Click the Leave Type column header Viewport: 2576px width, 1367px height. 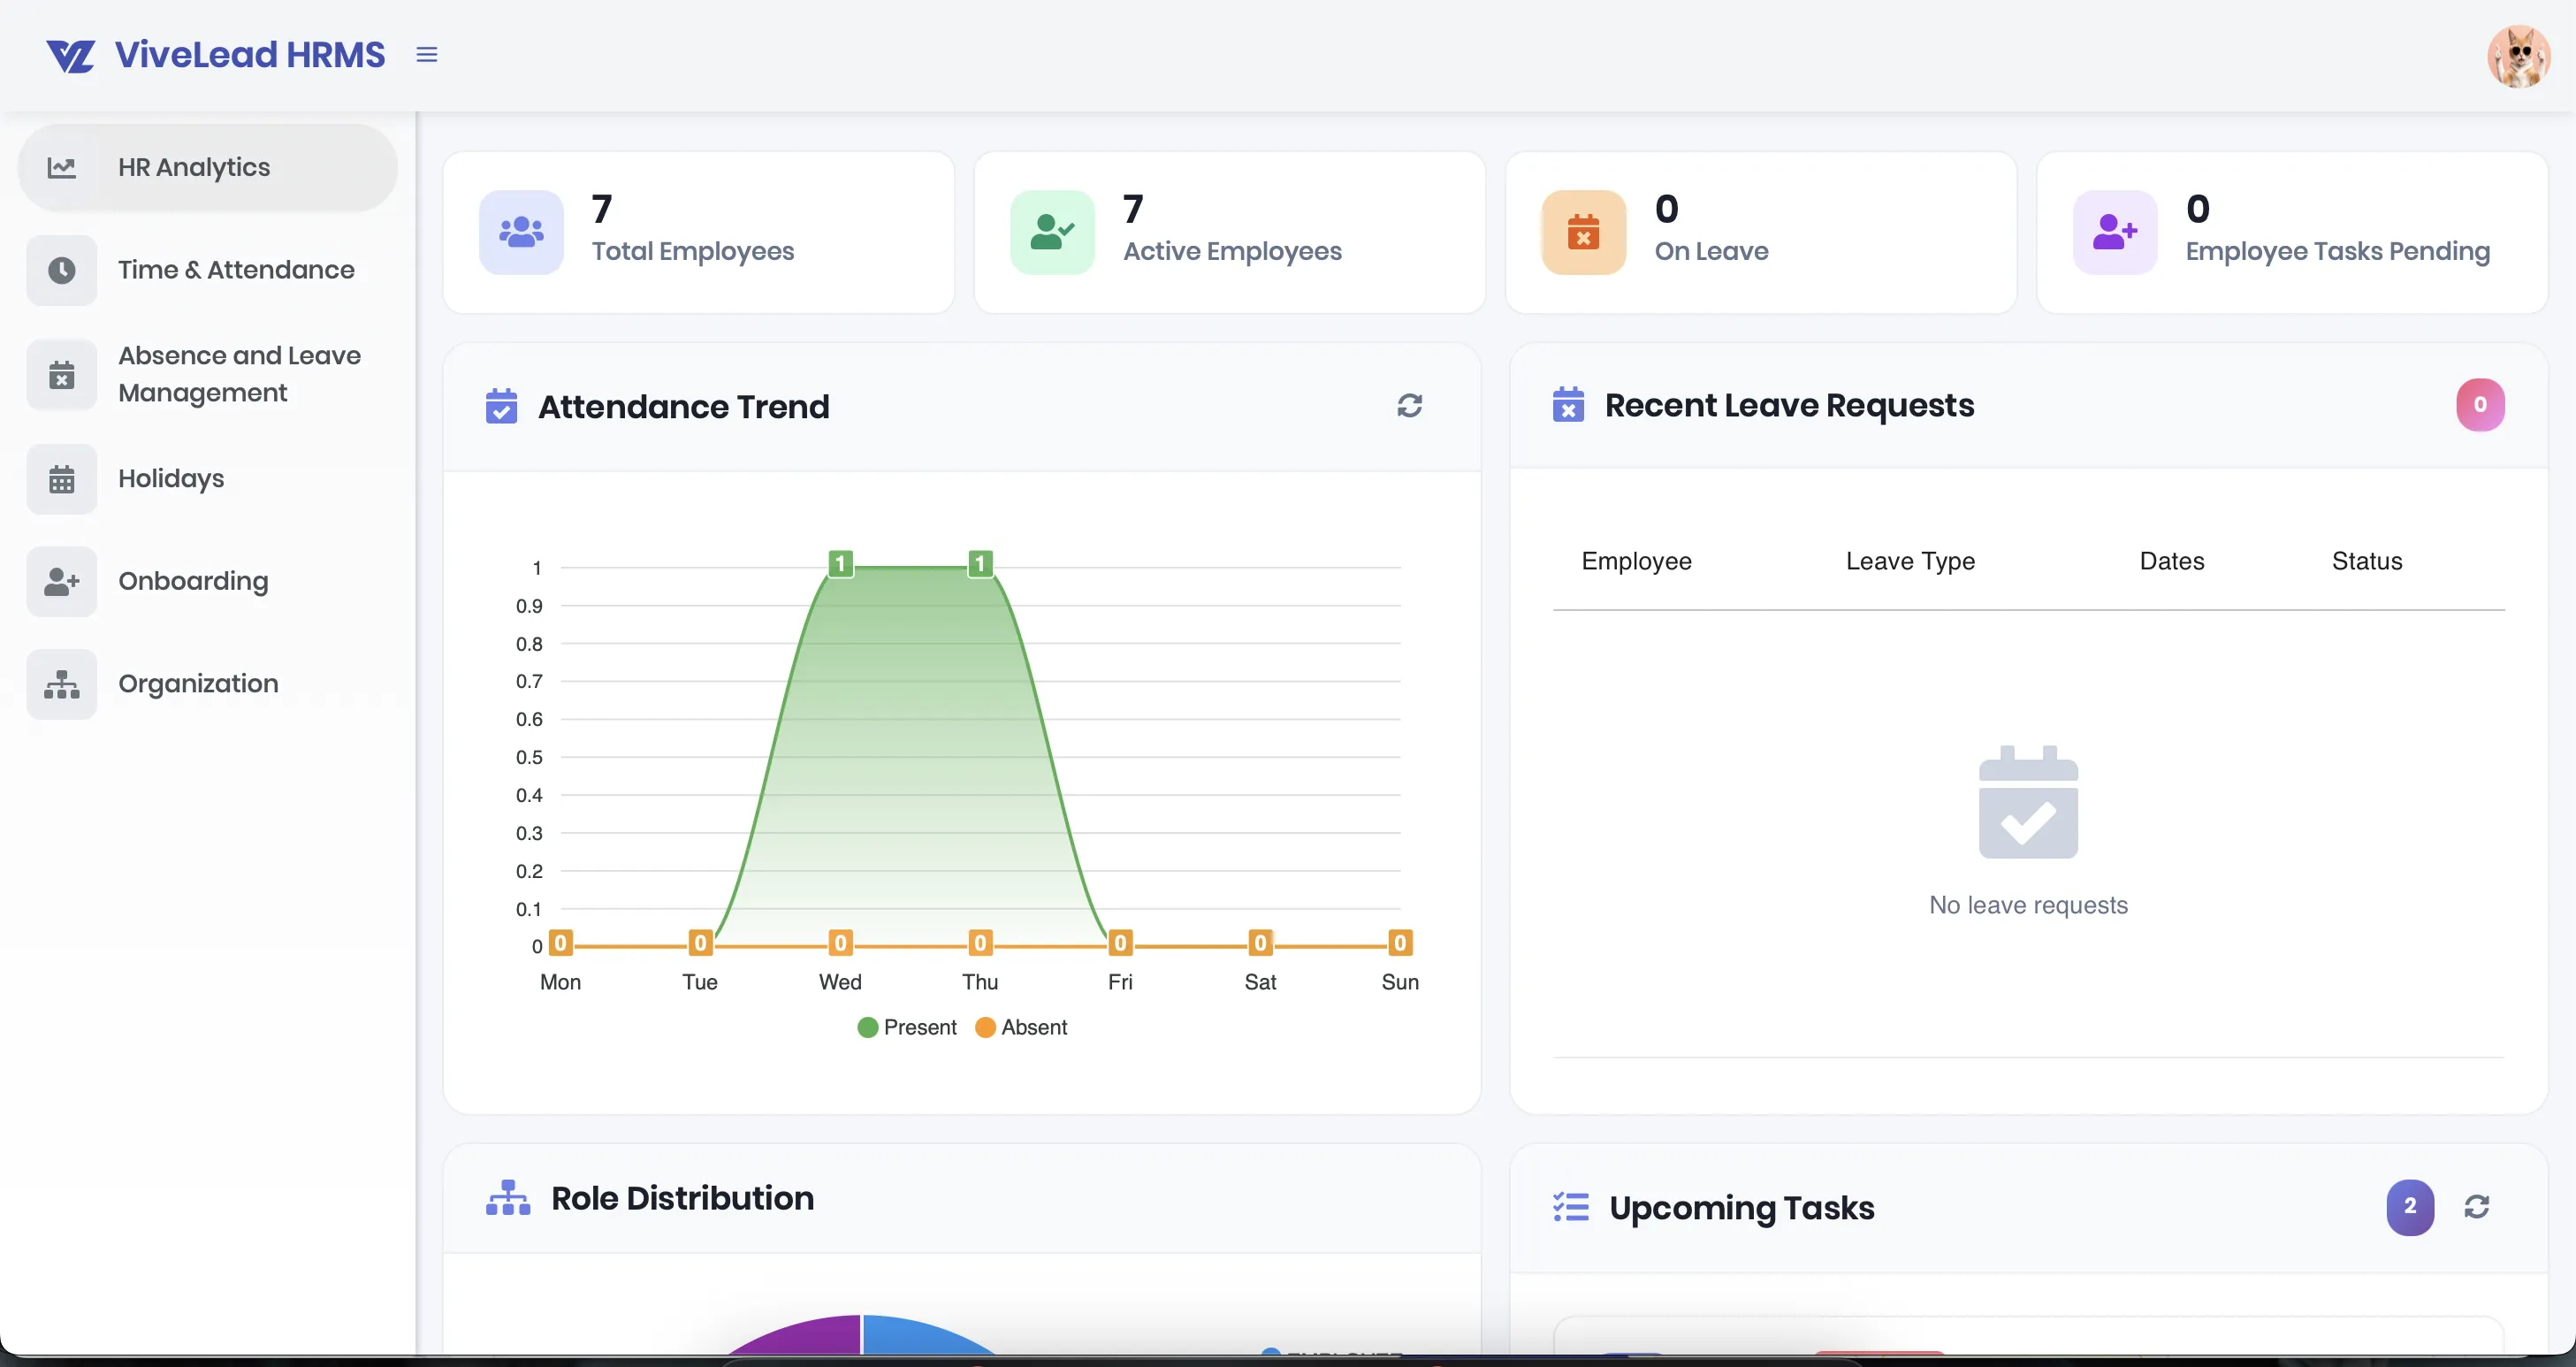pyautogui.click(x=1910, y=561)
